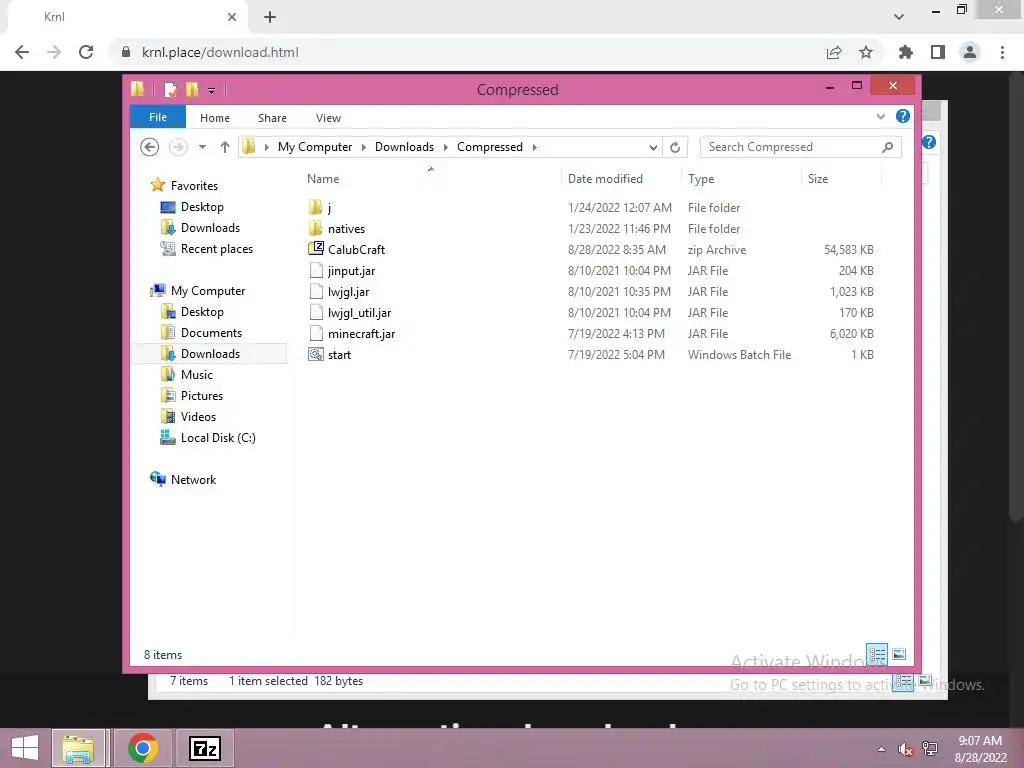Show hidden tray icons arrow
The height and width of the screenshot is (768, 1024).
pos(882,749)
